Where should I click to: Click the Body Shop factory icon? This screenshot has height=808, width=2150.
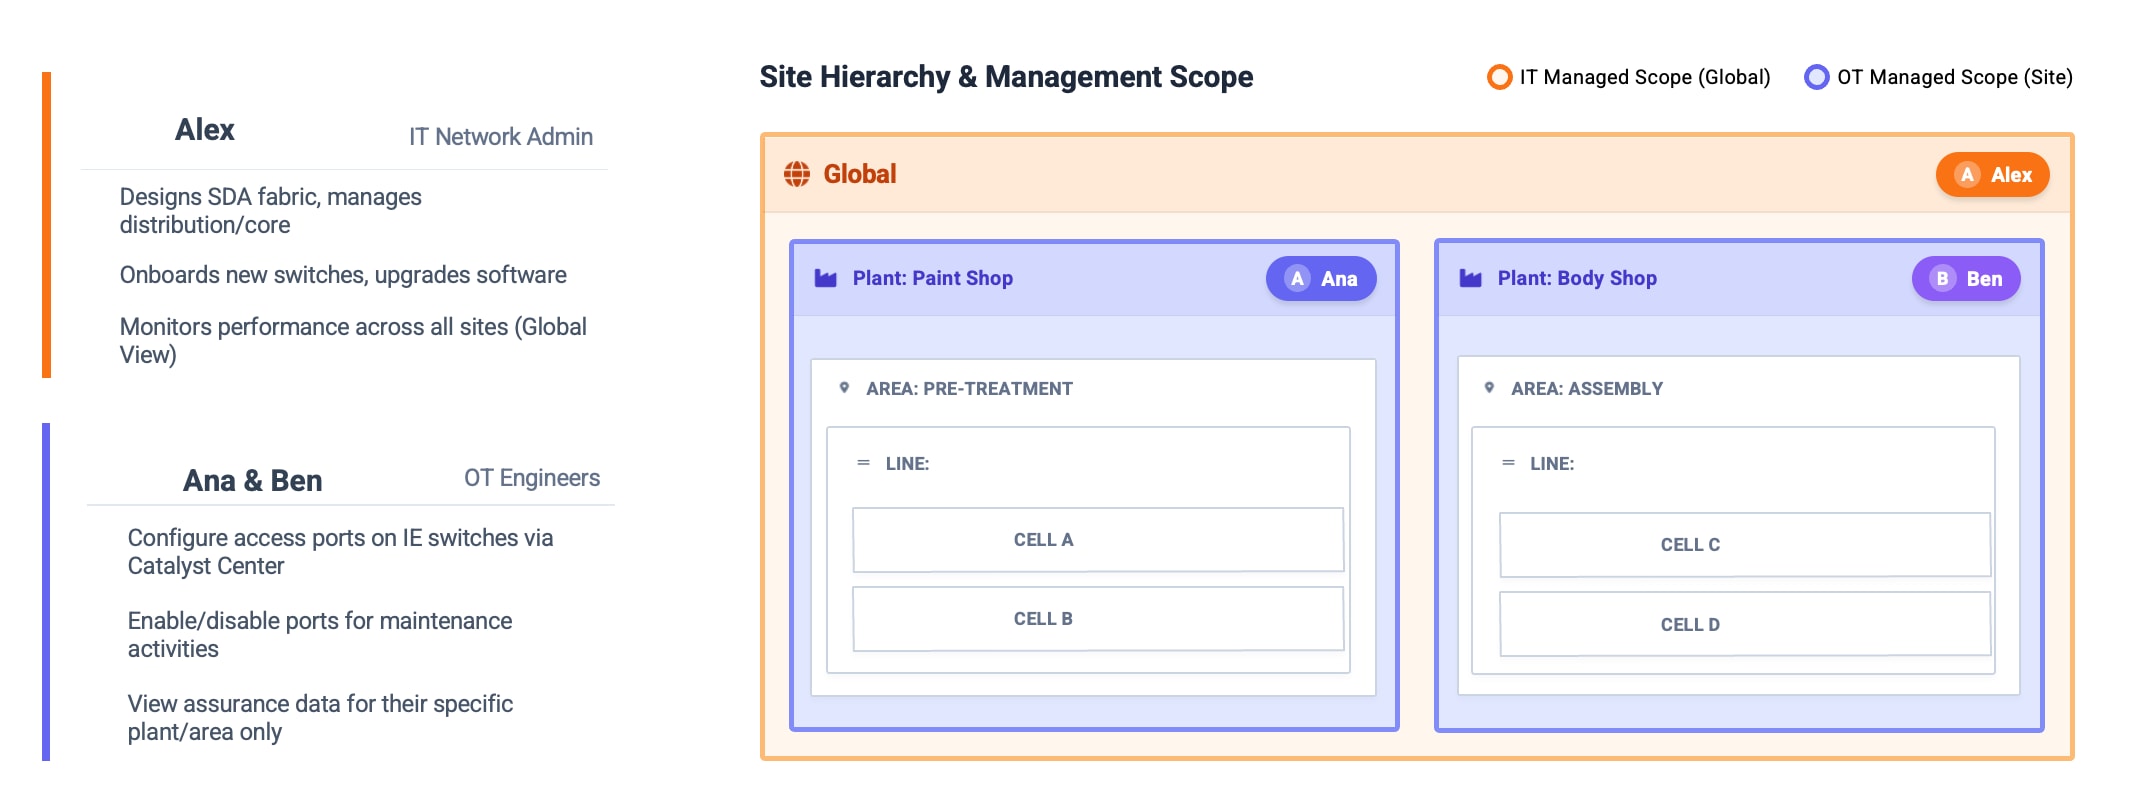[1470, 278]
